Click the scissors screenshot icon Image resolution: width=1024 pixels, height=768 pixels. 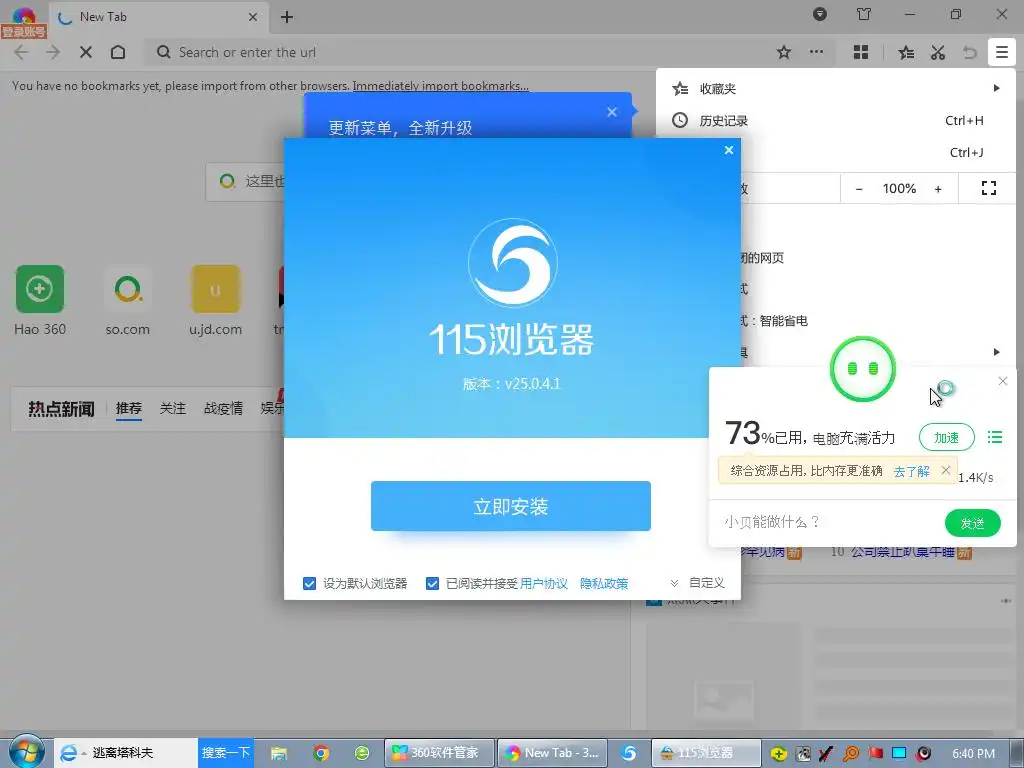coord(938,52)
